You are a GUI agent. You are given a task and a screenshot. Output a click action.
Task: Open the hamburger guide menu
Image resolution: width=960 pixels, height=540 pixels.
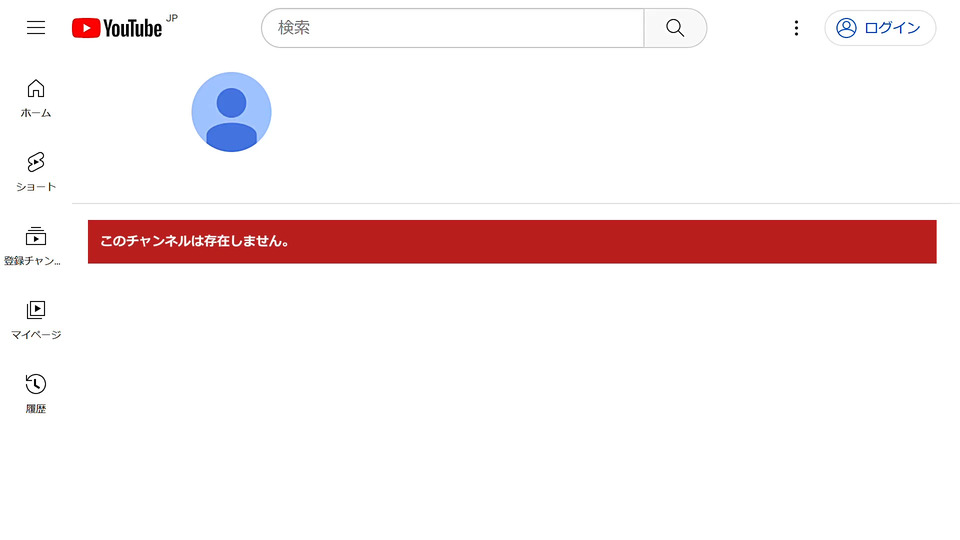[36, 28]
